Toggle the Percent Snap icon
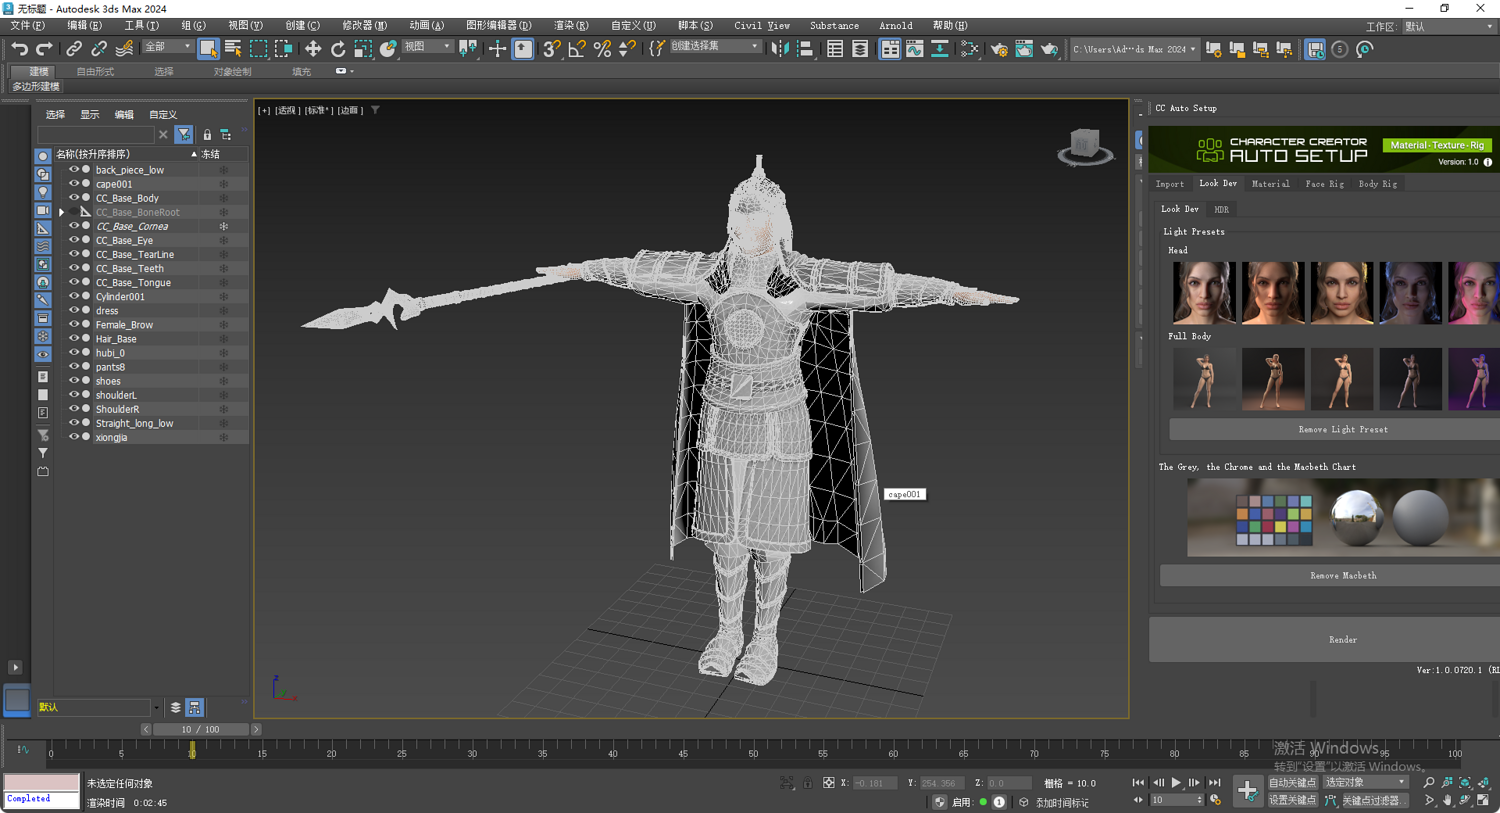The height and width of the screenshot is (813, 1500). (602, 49)
